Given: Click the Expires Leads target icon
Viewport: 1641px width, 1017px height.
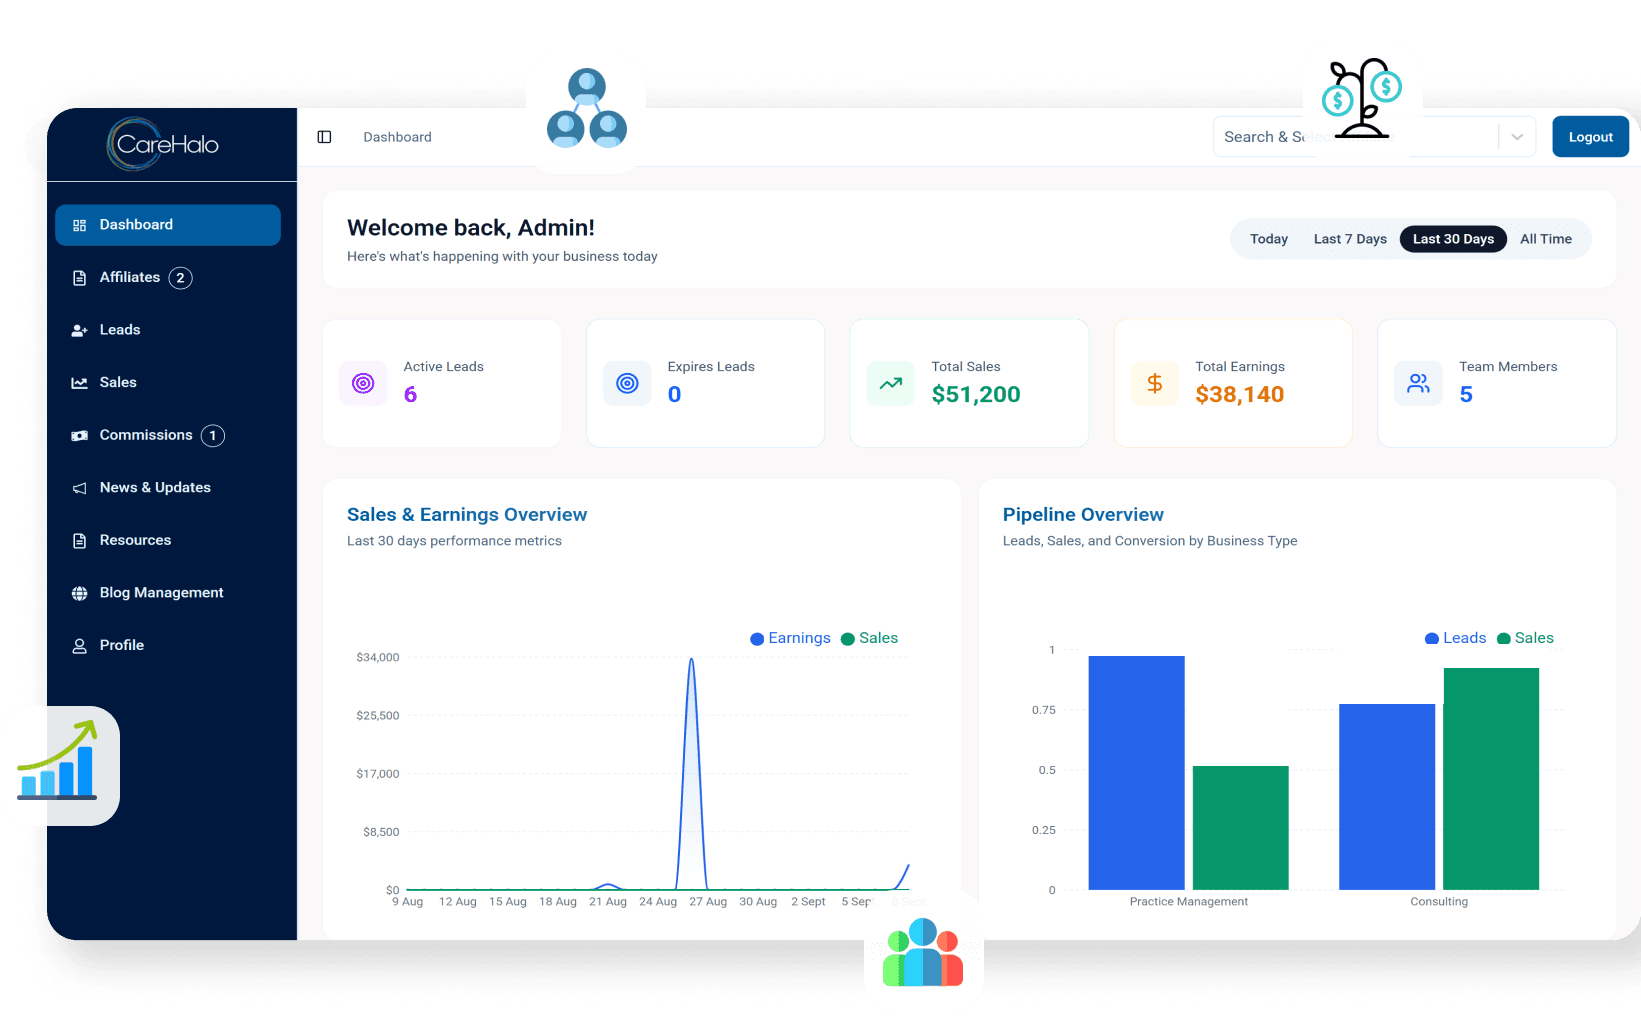Looking at the screenshot, I should click(627, 383).
